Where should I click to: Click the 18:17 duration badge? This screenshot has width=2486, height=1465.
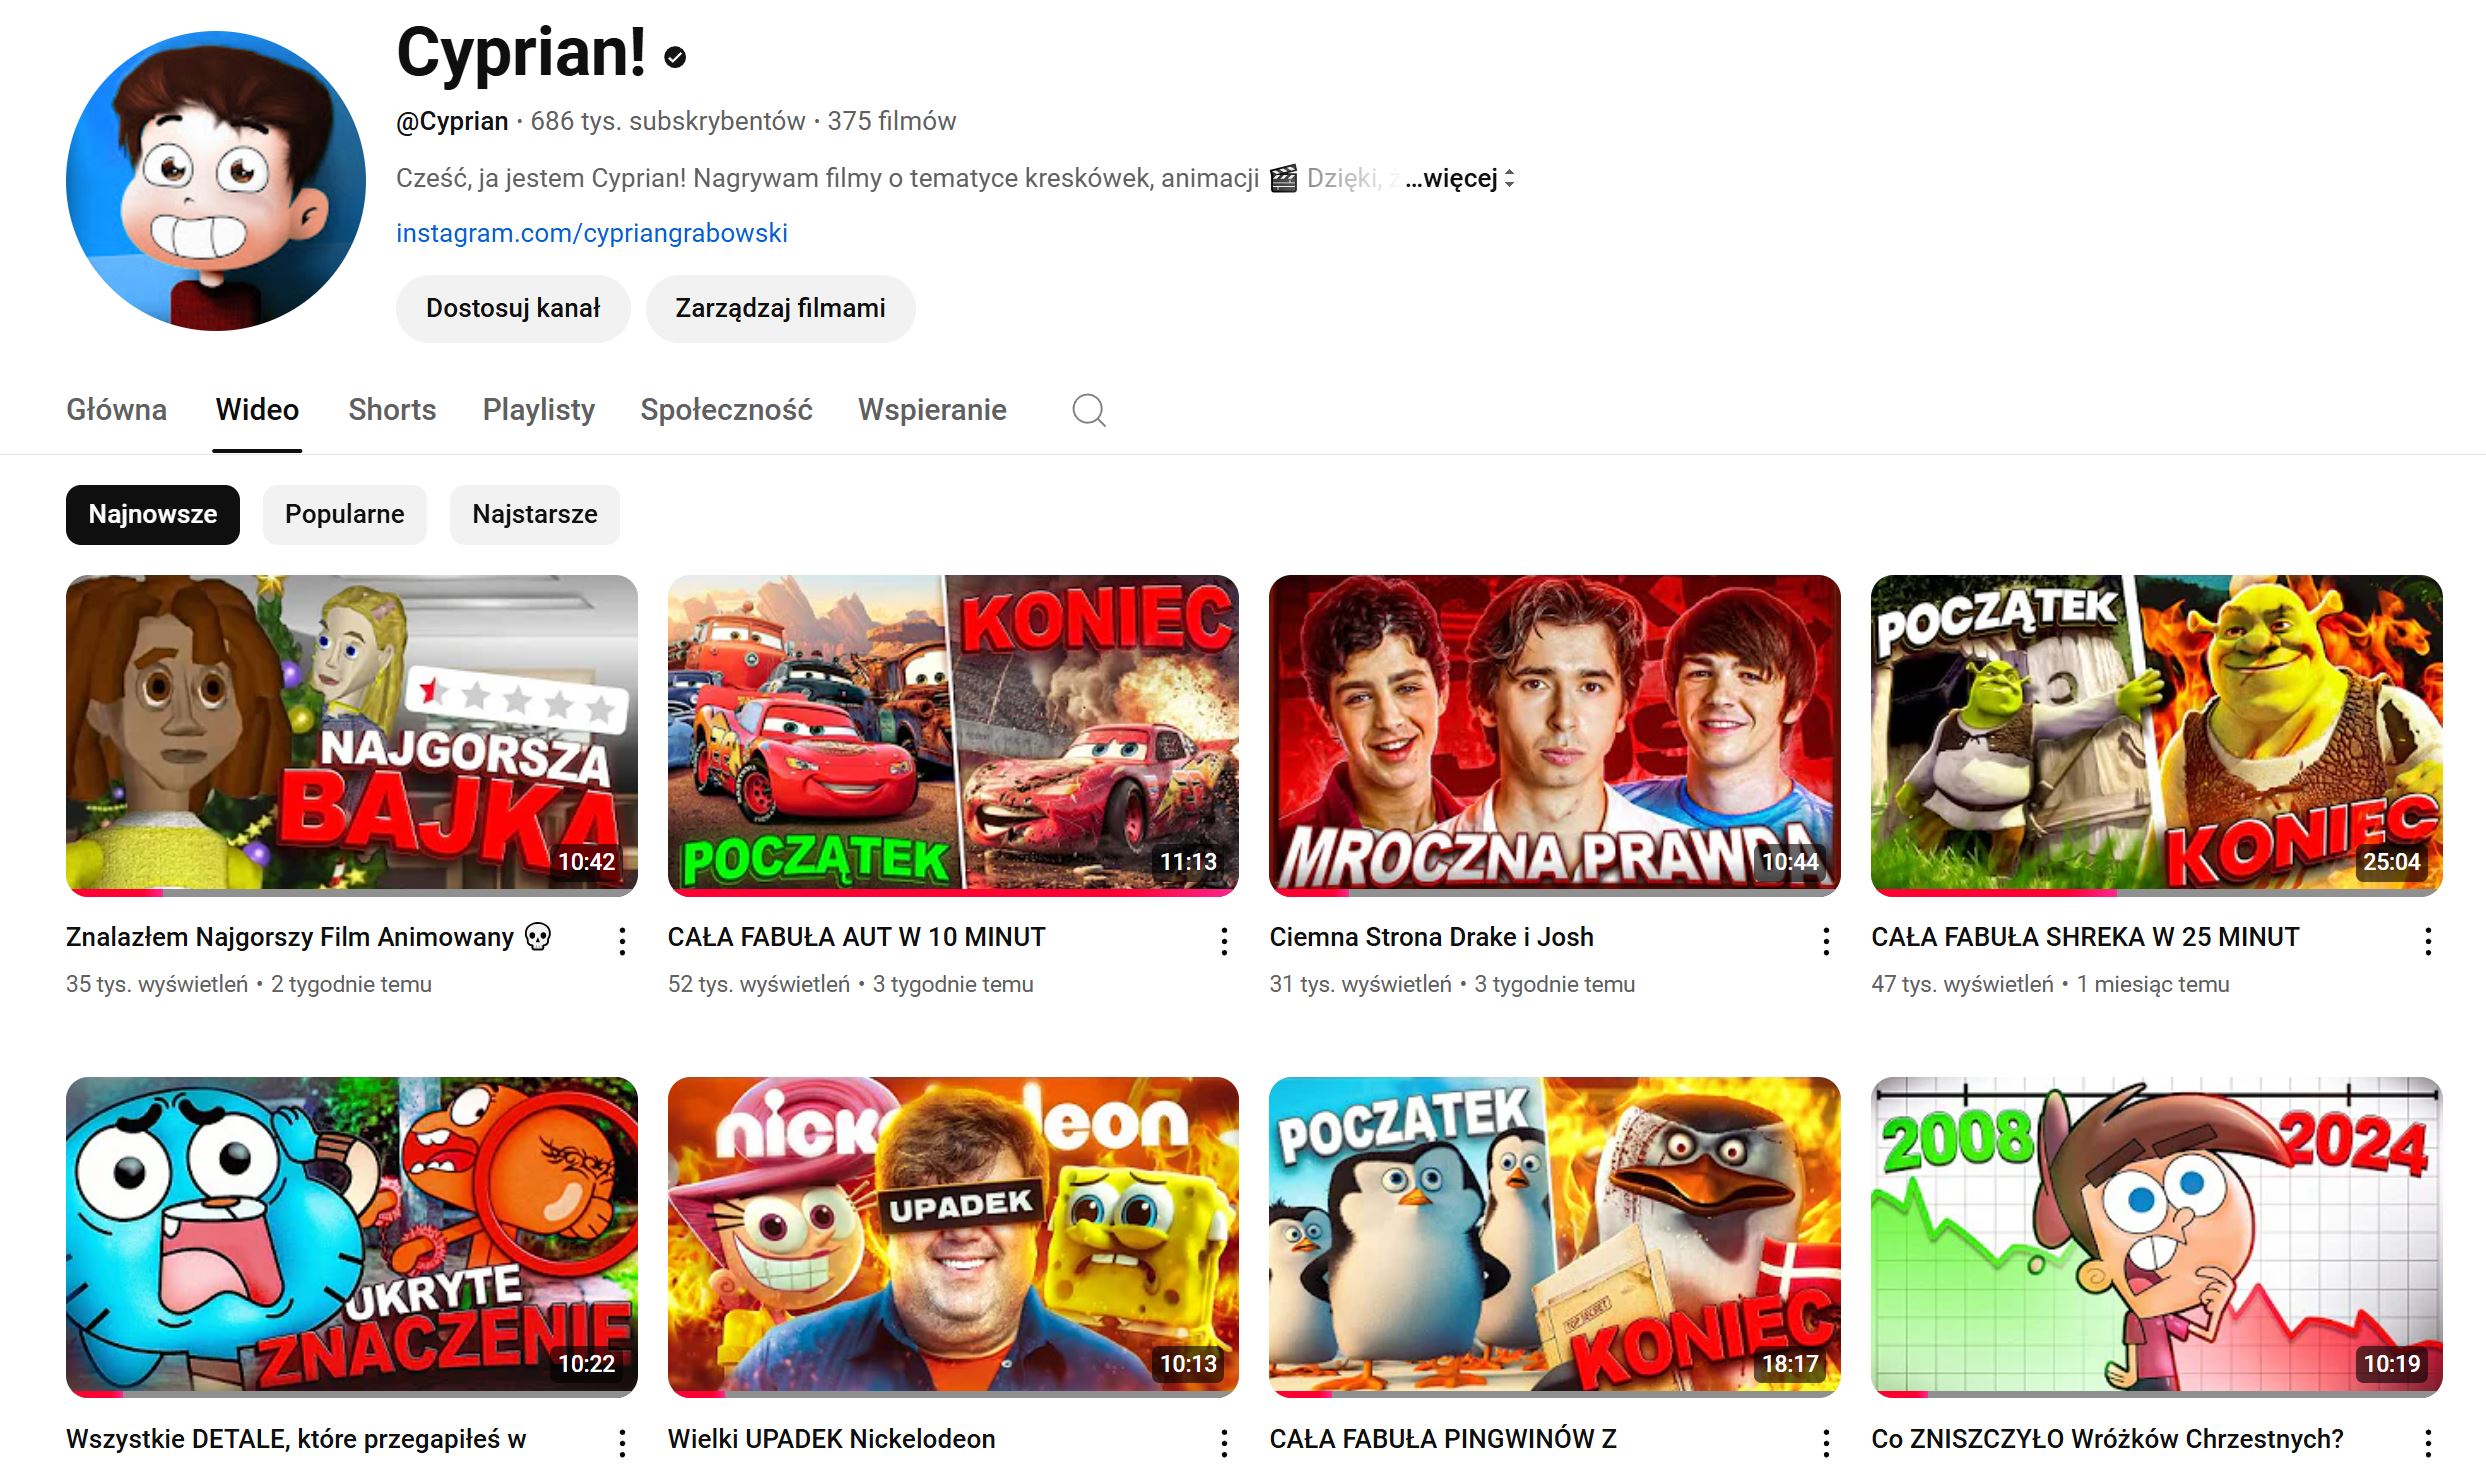pyautogui.click(x=1790, y=1364)
